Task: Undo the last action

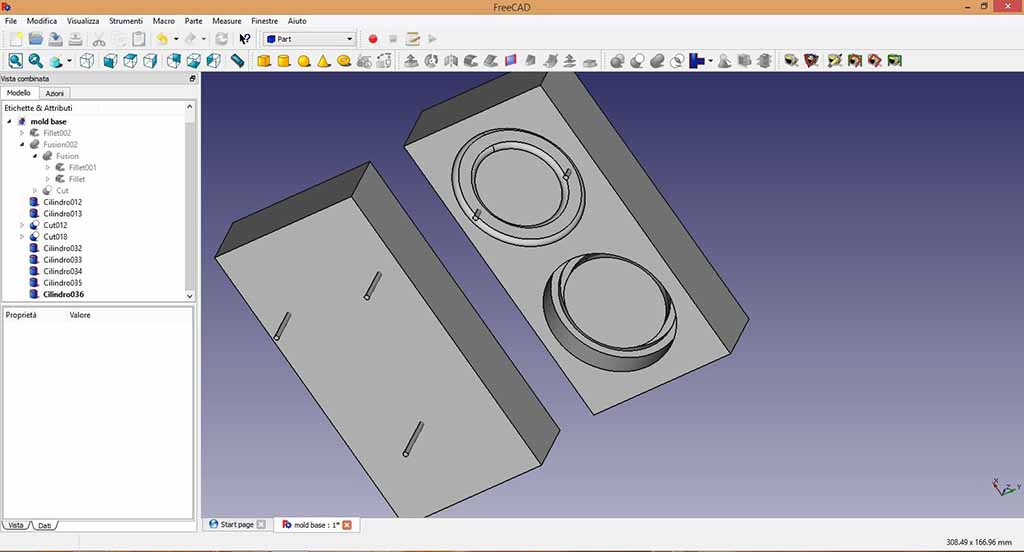Action: (162, 39)
